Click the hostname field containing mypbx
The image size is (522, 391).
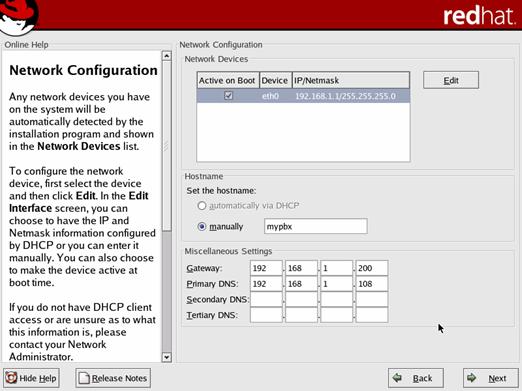[x=316, y=226]
